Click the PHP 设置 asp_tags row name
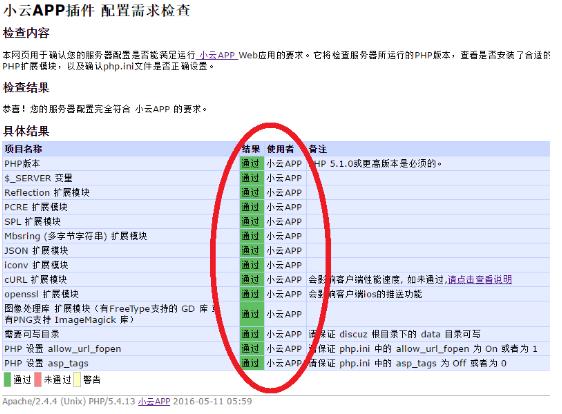Image resolution: width=562 pixels, height=414 pixels. coord(46,363)
